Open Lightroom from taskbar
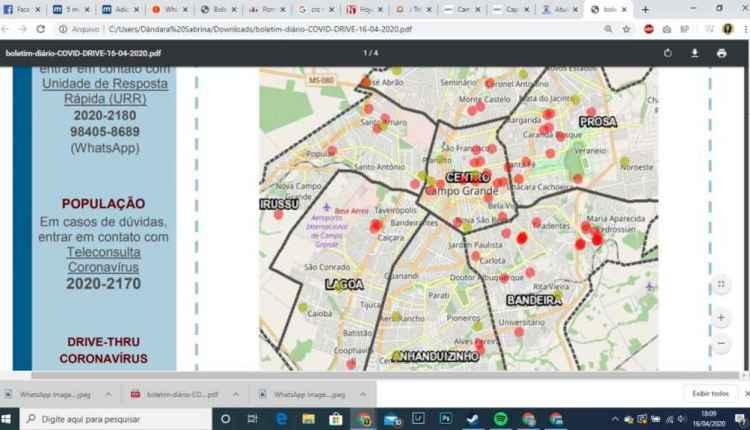 [418, 419]
